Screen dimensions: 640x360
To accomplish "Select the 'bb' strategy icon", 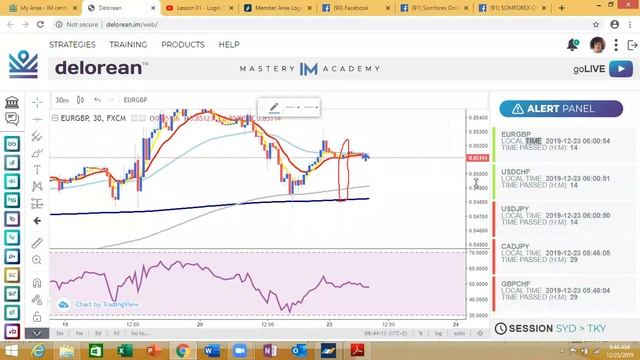I will pyautogui.click(x=12, y=144).
